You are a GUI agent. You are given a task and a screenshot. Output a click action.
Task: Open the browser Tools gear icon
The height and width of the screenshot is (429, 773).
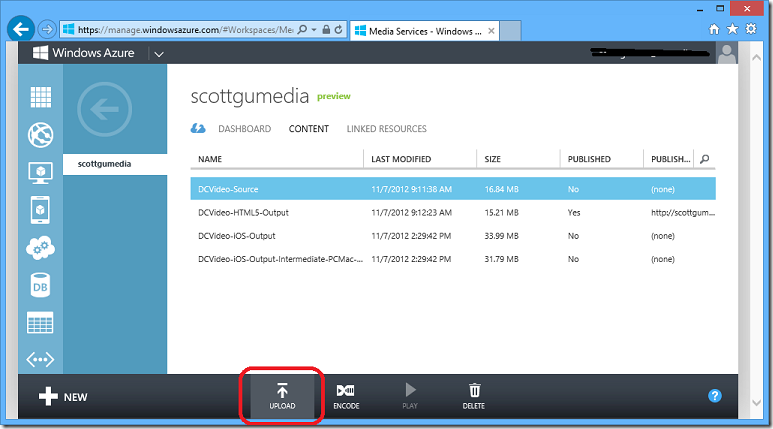[751, 29]
